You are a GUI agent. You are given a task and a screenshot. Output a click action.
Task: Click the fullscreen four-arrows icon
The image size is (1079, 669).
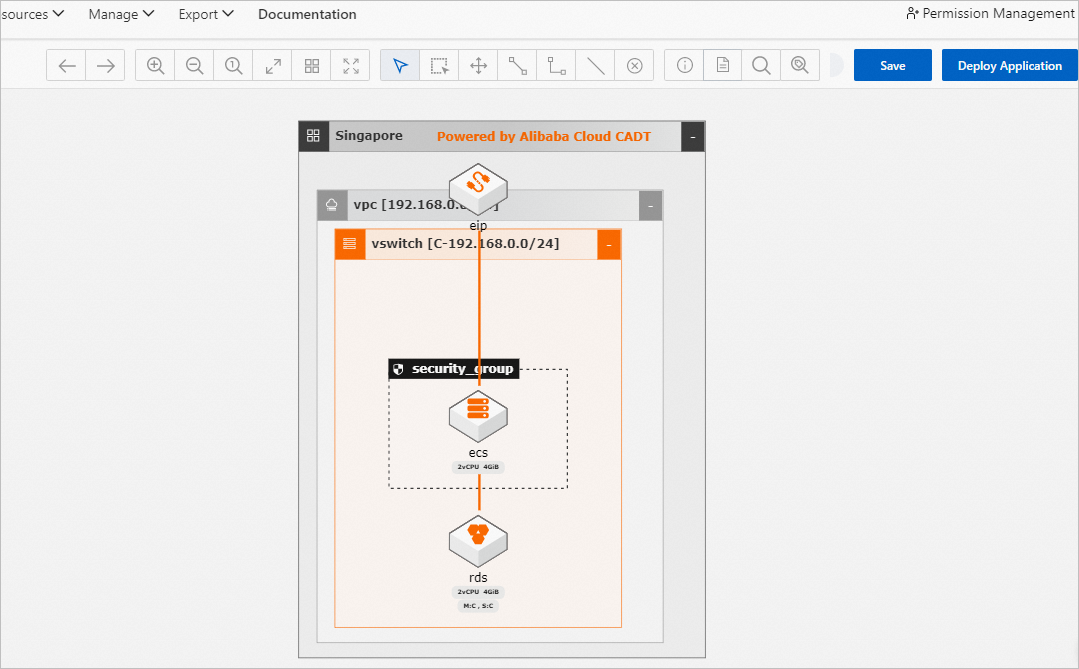(x=350, y=65)
